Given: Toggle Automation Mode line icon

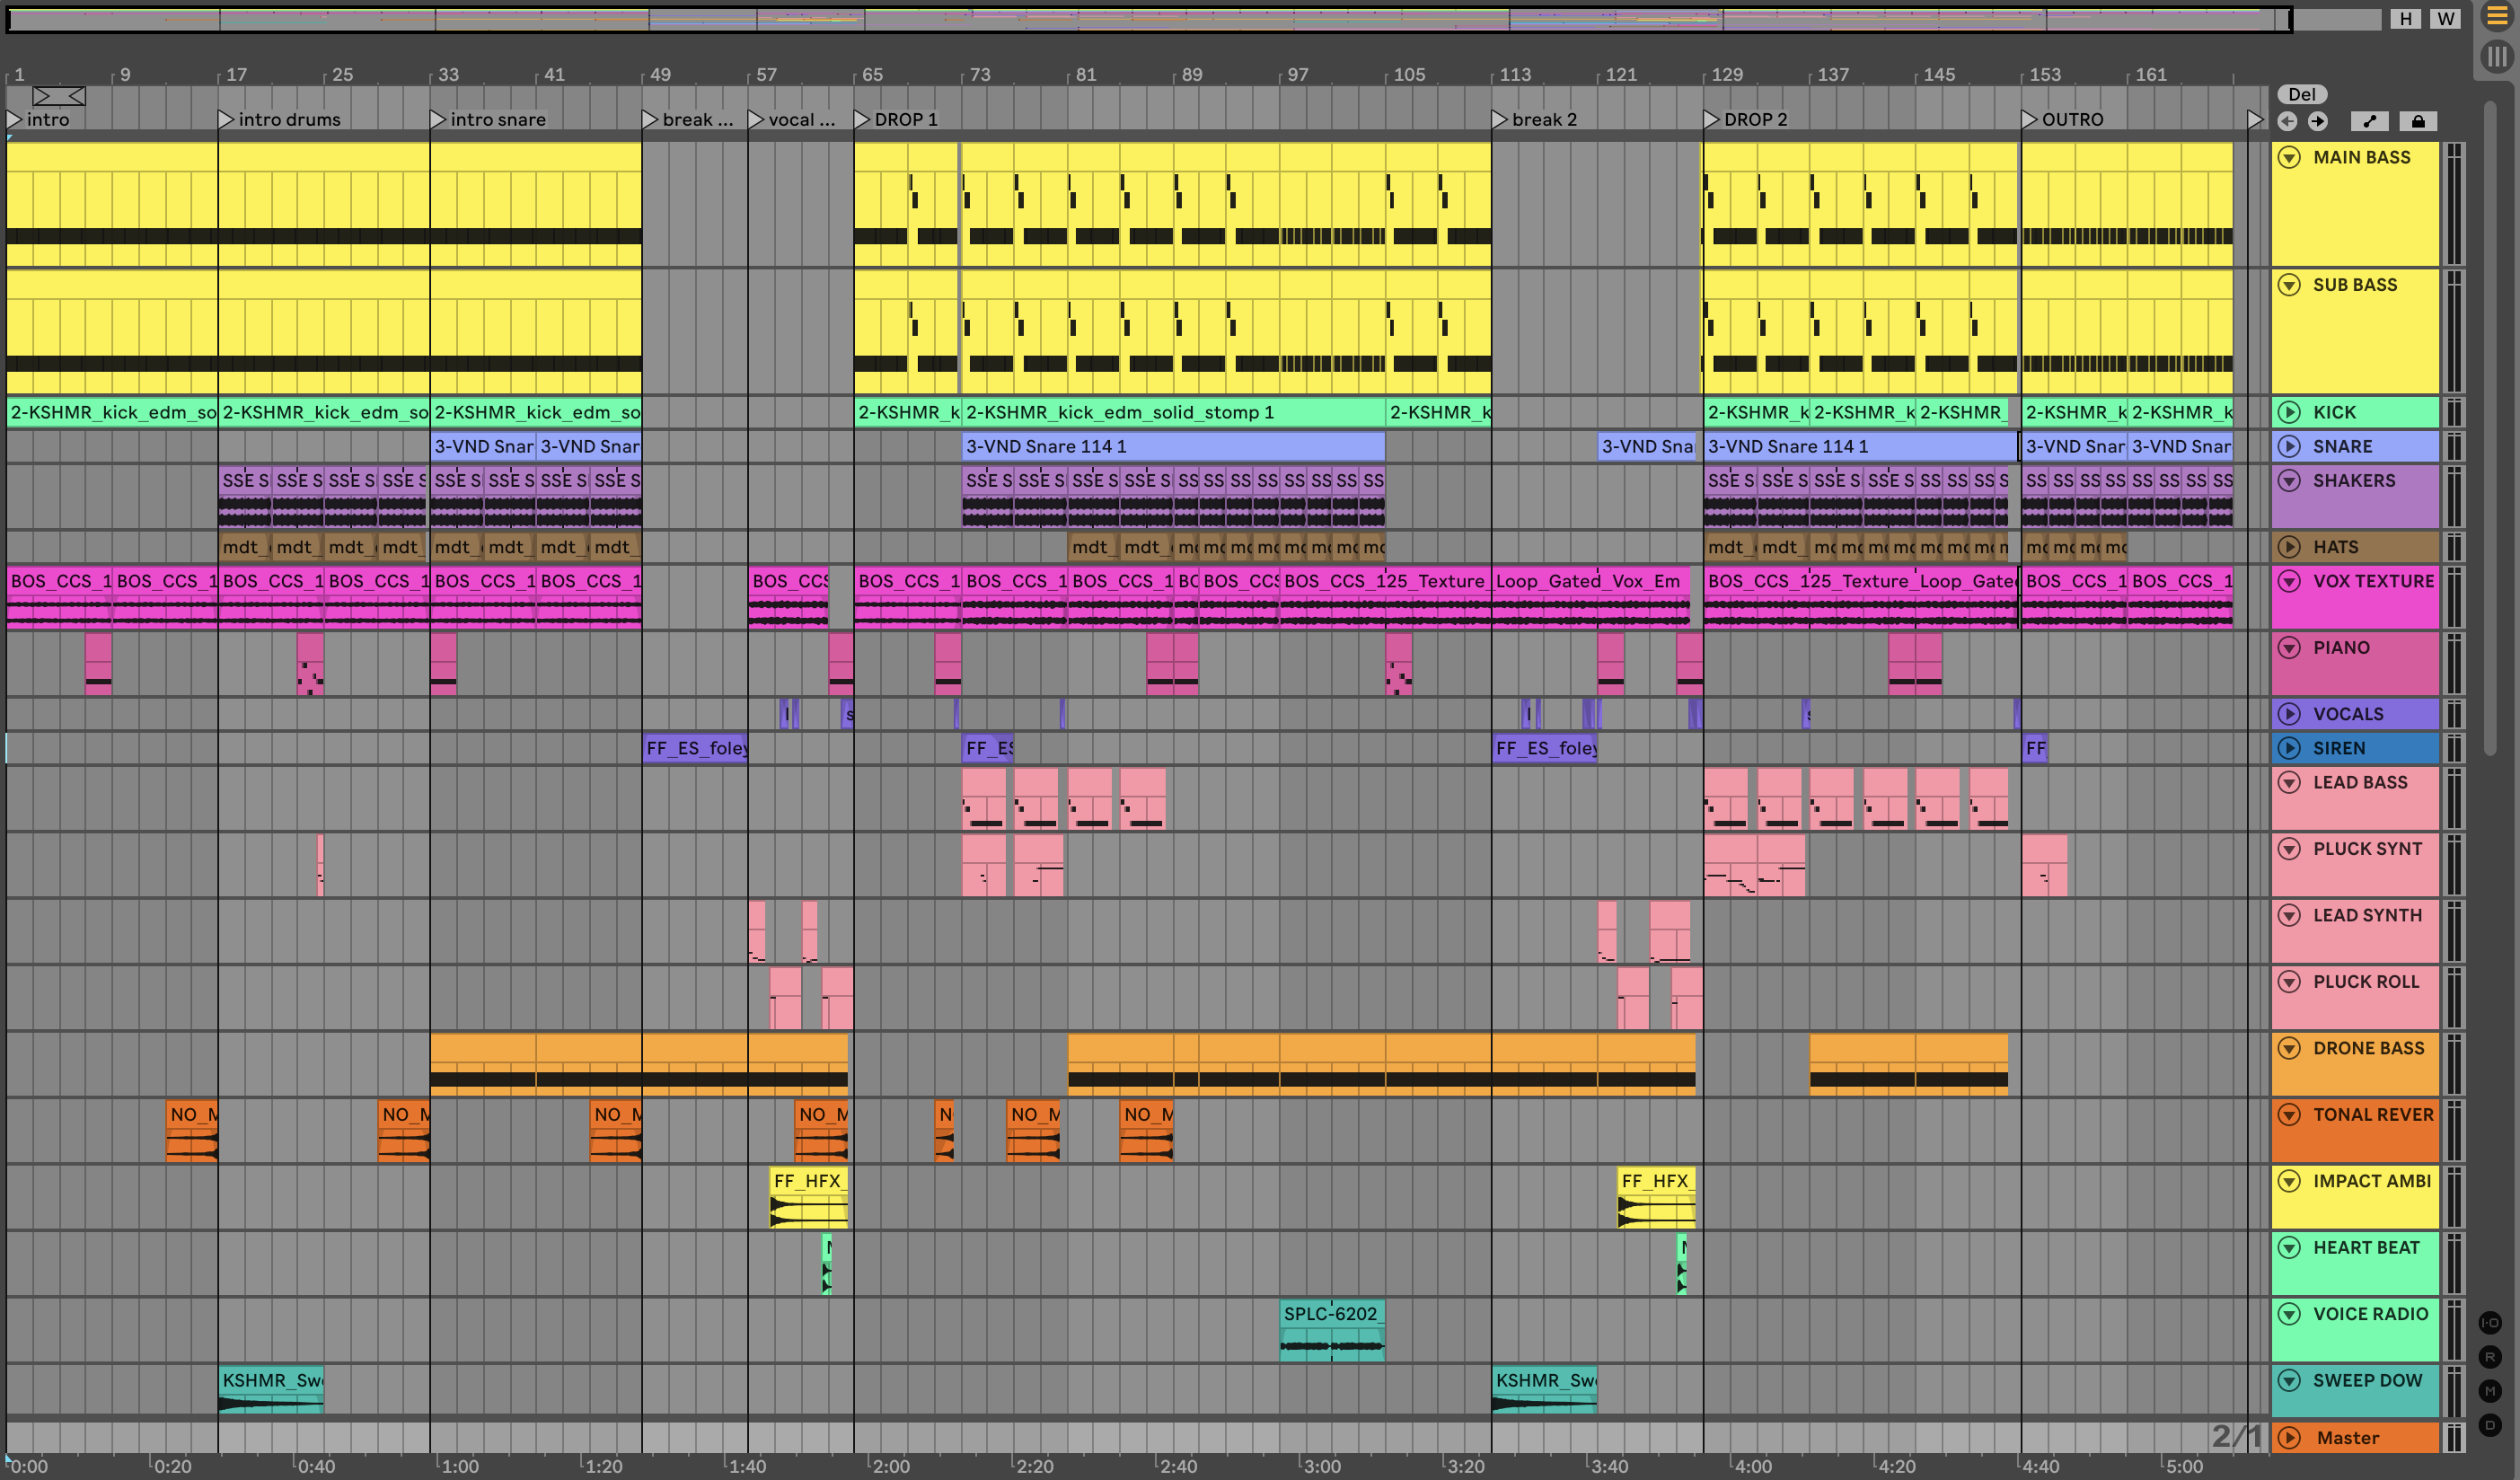Looking at the screenshot, I should [x=2369, y=121].
